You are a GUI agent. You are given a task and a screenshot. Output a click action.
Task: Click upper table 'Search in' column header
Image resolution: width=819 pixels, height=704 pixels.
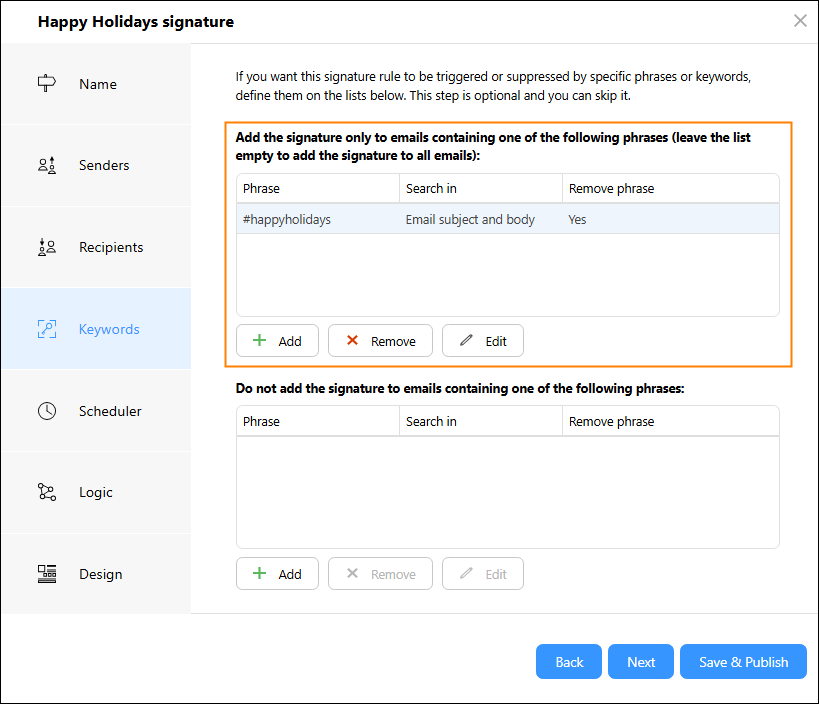pos(481,189)
